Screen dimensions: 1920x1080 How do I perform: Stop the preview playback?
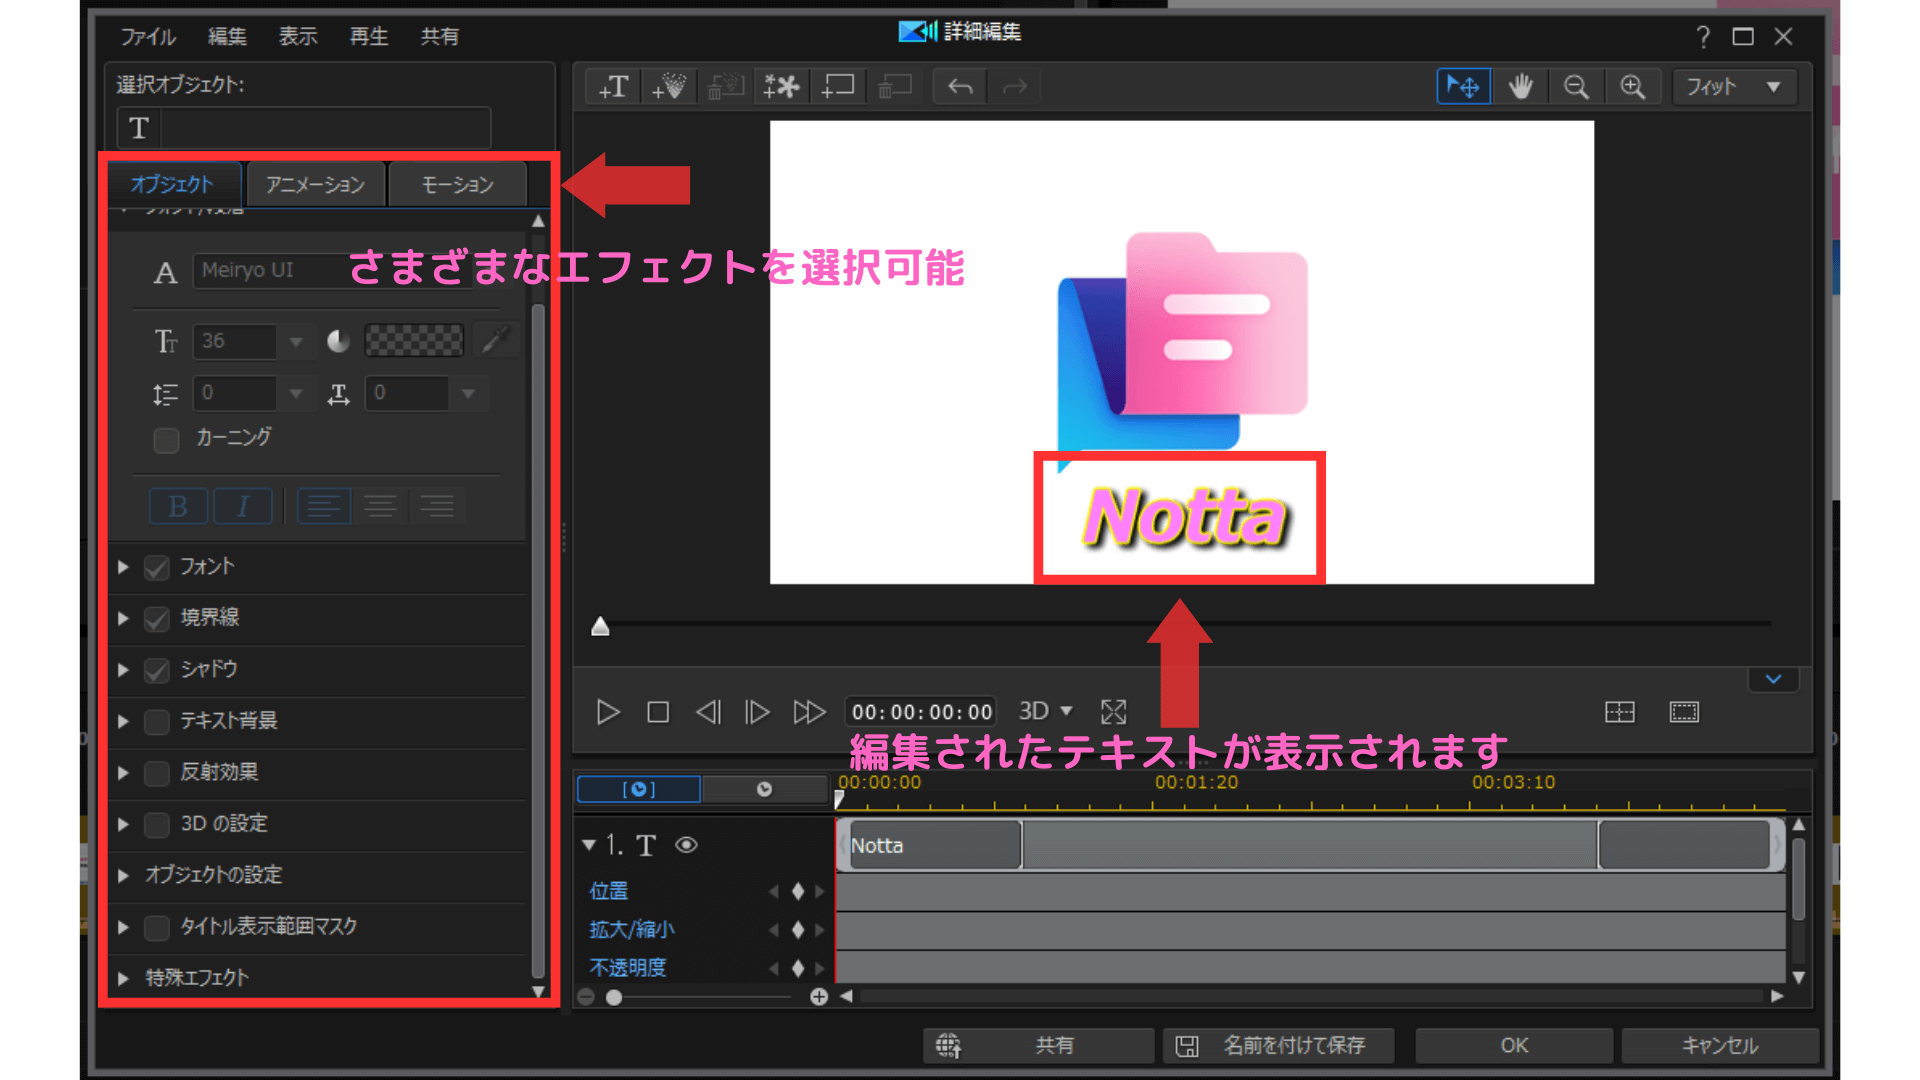pos(657,712)
